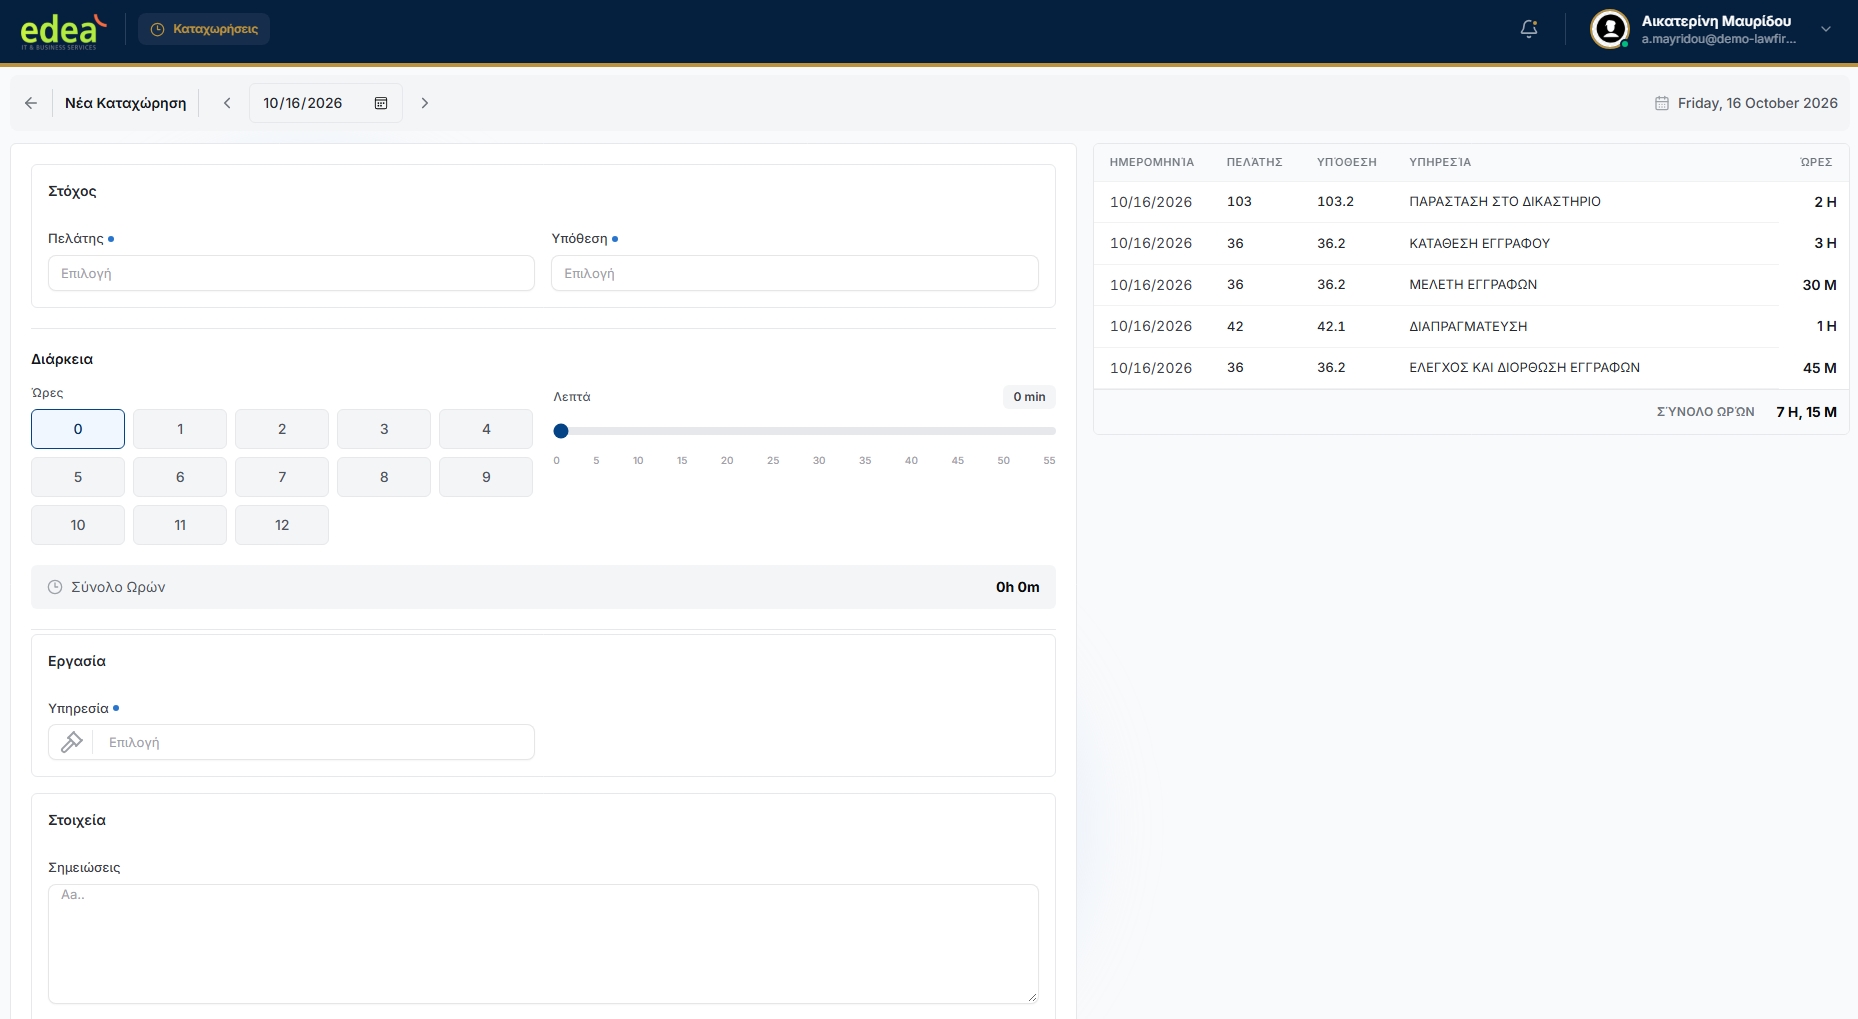This screenshot has width=1858, height=1019.
Task: Go to next day chevron
Action: 425,103
